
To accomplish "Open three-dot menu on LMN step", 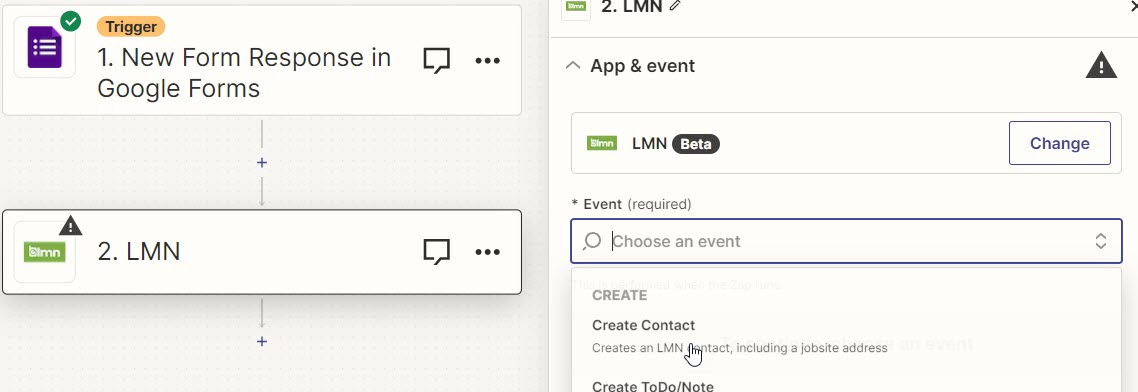I will 487,252.
